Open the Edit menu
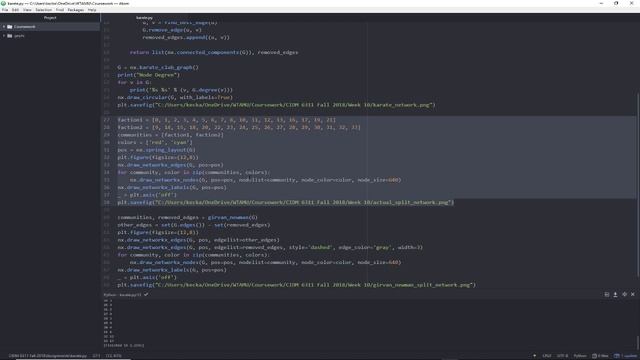The image size is (640, 360). pos(16,10)
